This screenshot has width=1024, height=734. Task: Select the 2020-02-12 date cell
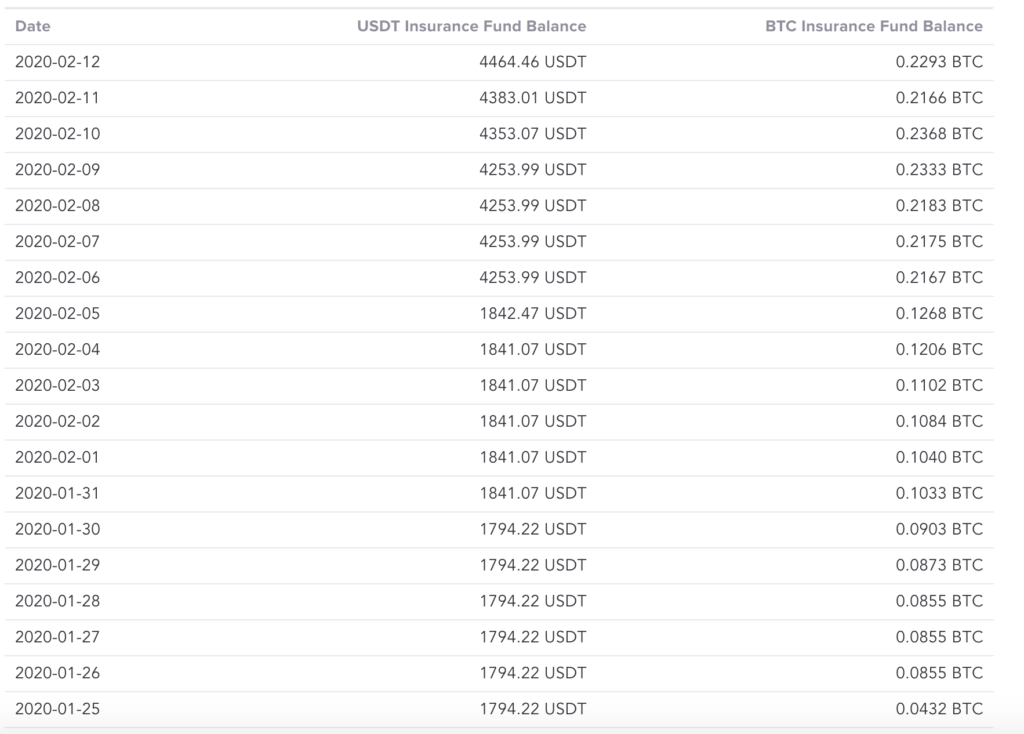[57, 62]
